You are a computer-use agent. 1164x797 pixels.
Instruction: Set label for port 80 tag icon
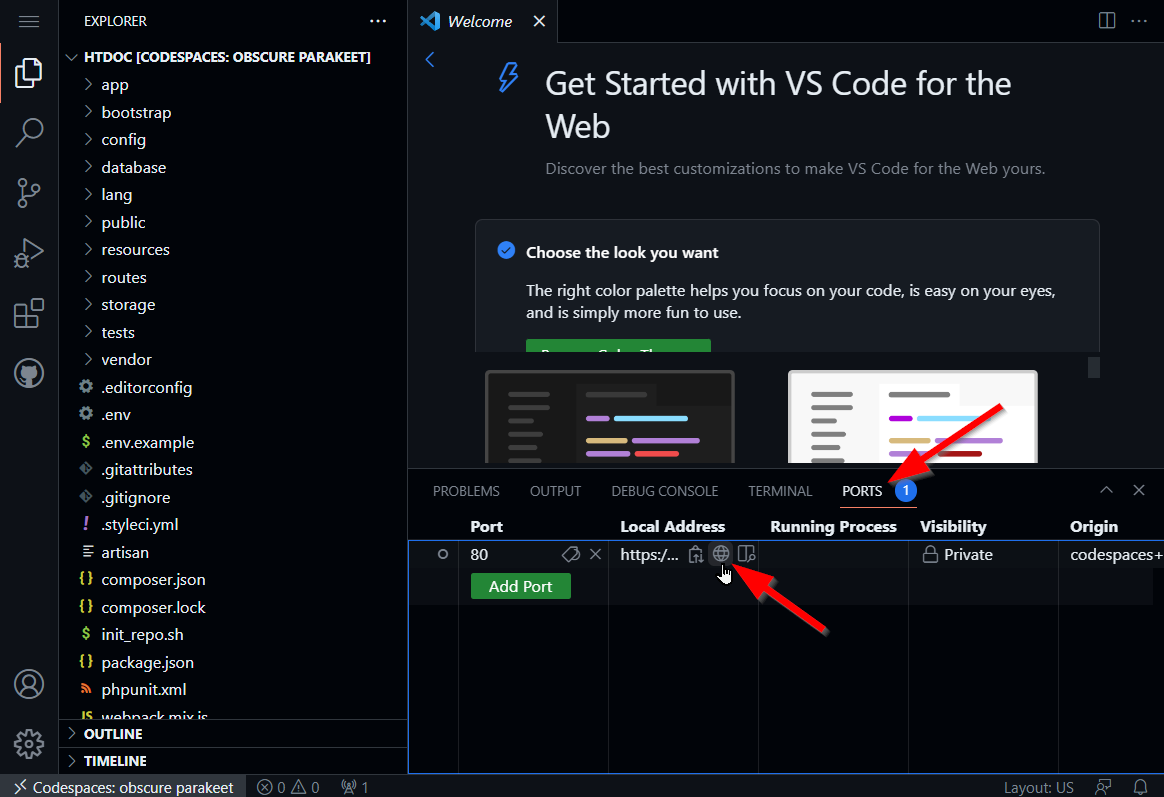point(570,554)
